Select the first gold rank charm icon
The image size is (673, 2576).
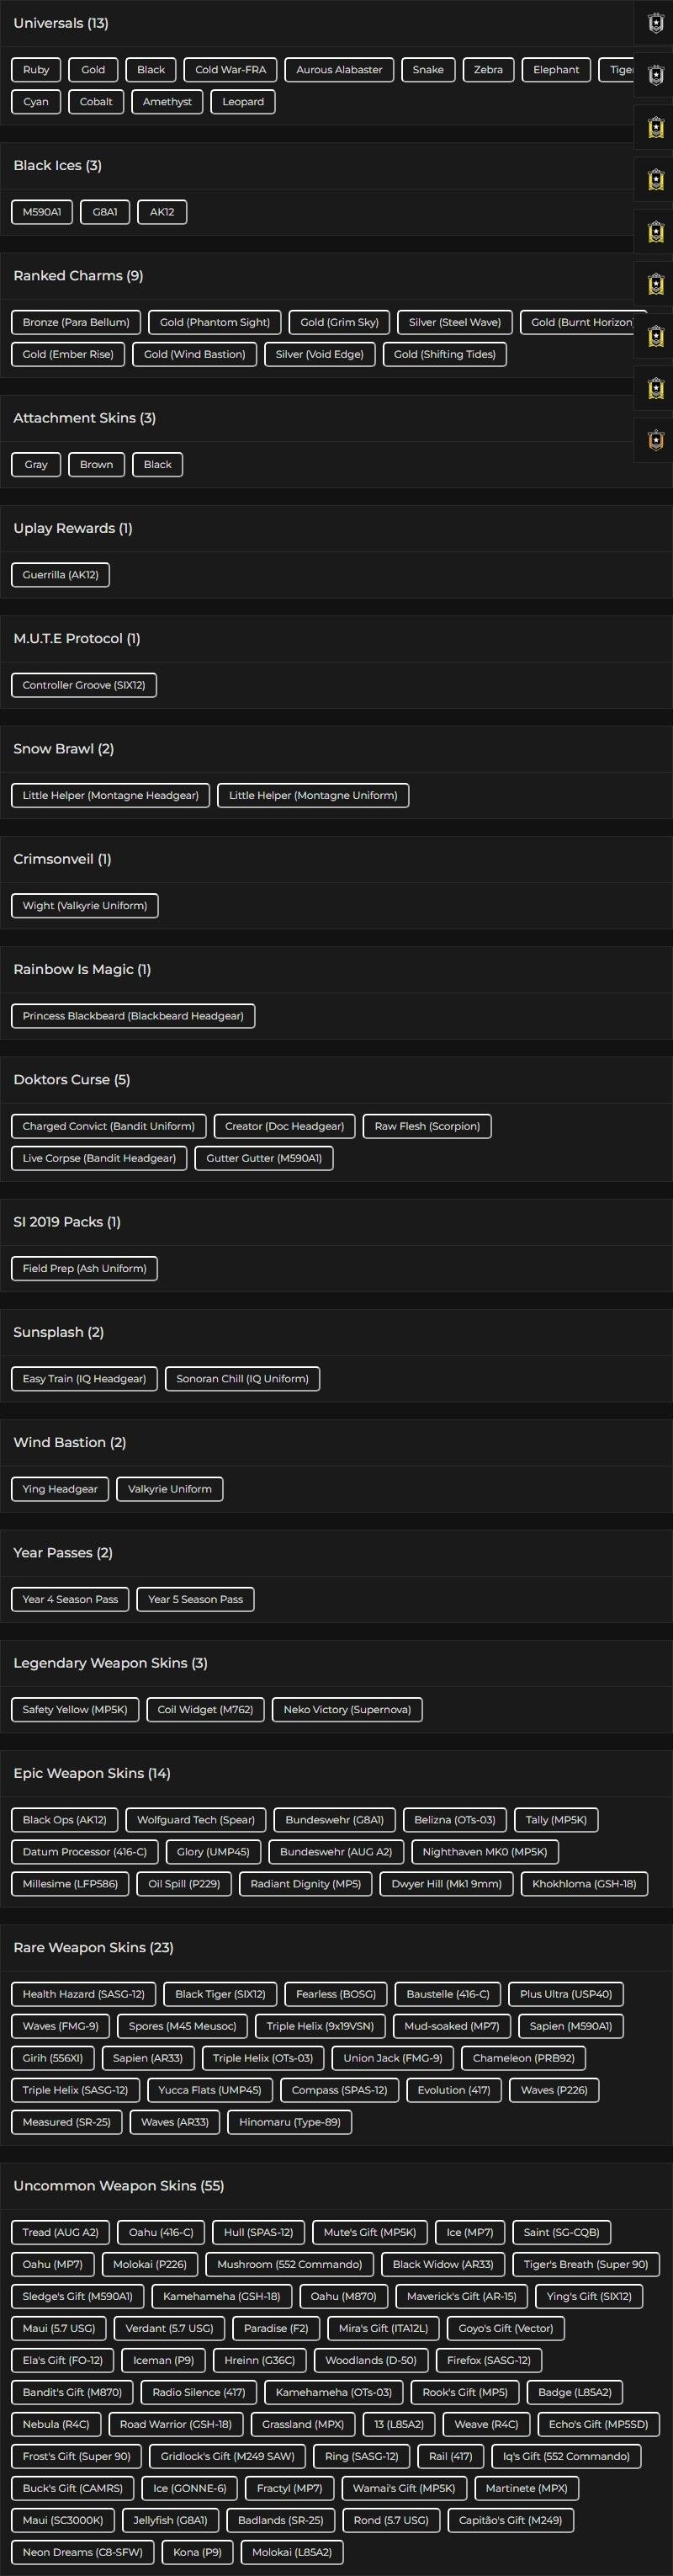[x=656, y=127]
